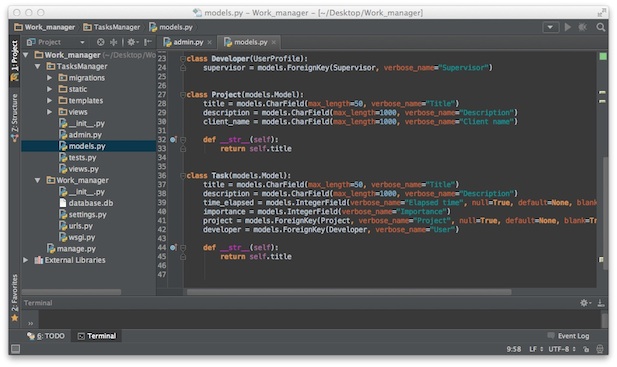The width and height of the screenshot is (617, 367).
Task: Open the Structure side tab
Action: tap(15, 117)
